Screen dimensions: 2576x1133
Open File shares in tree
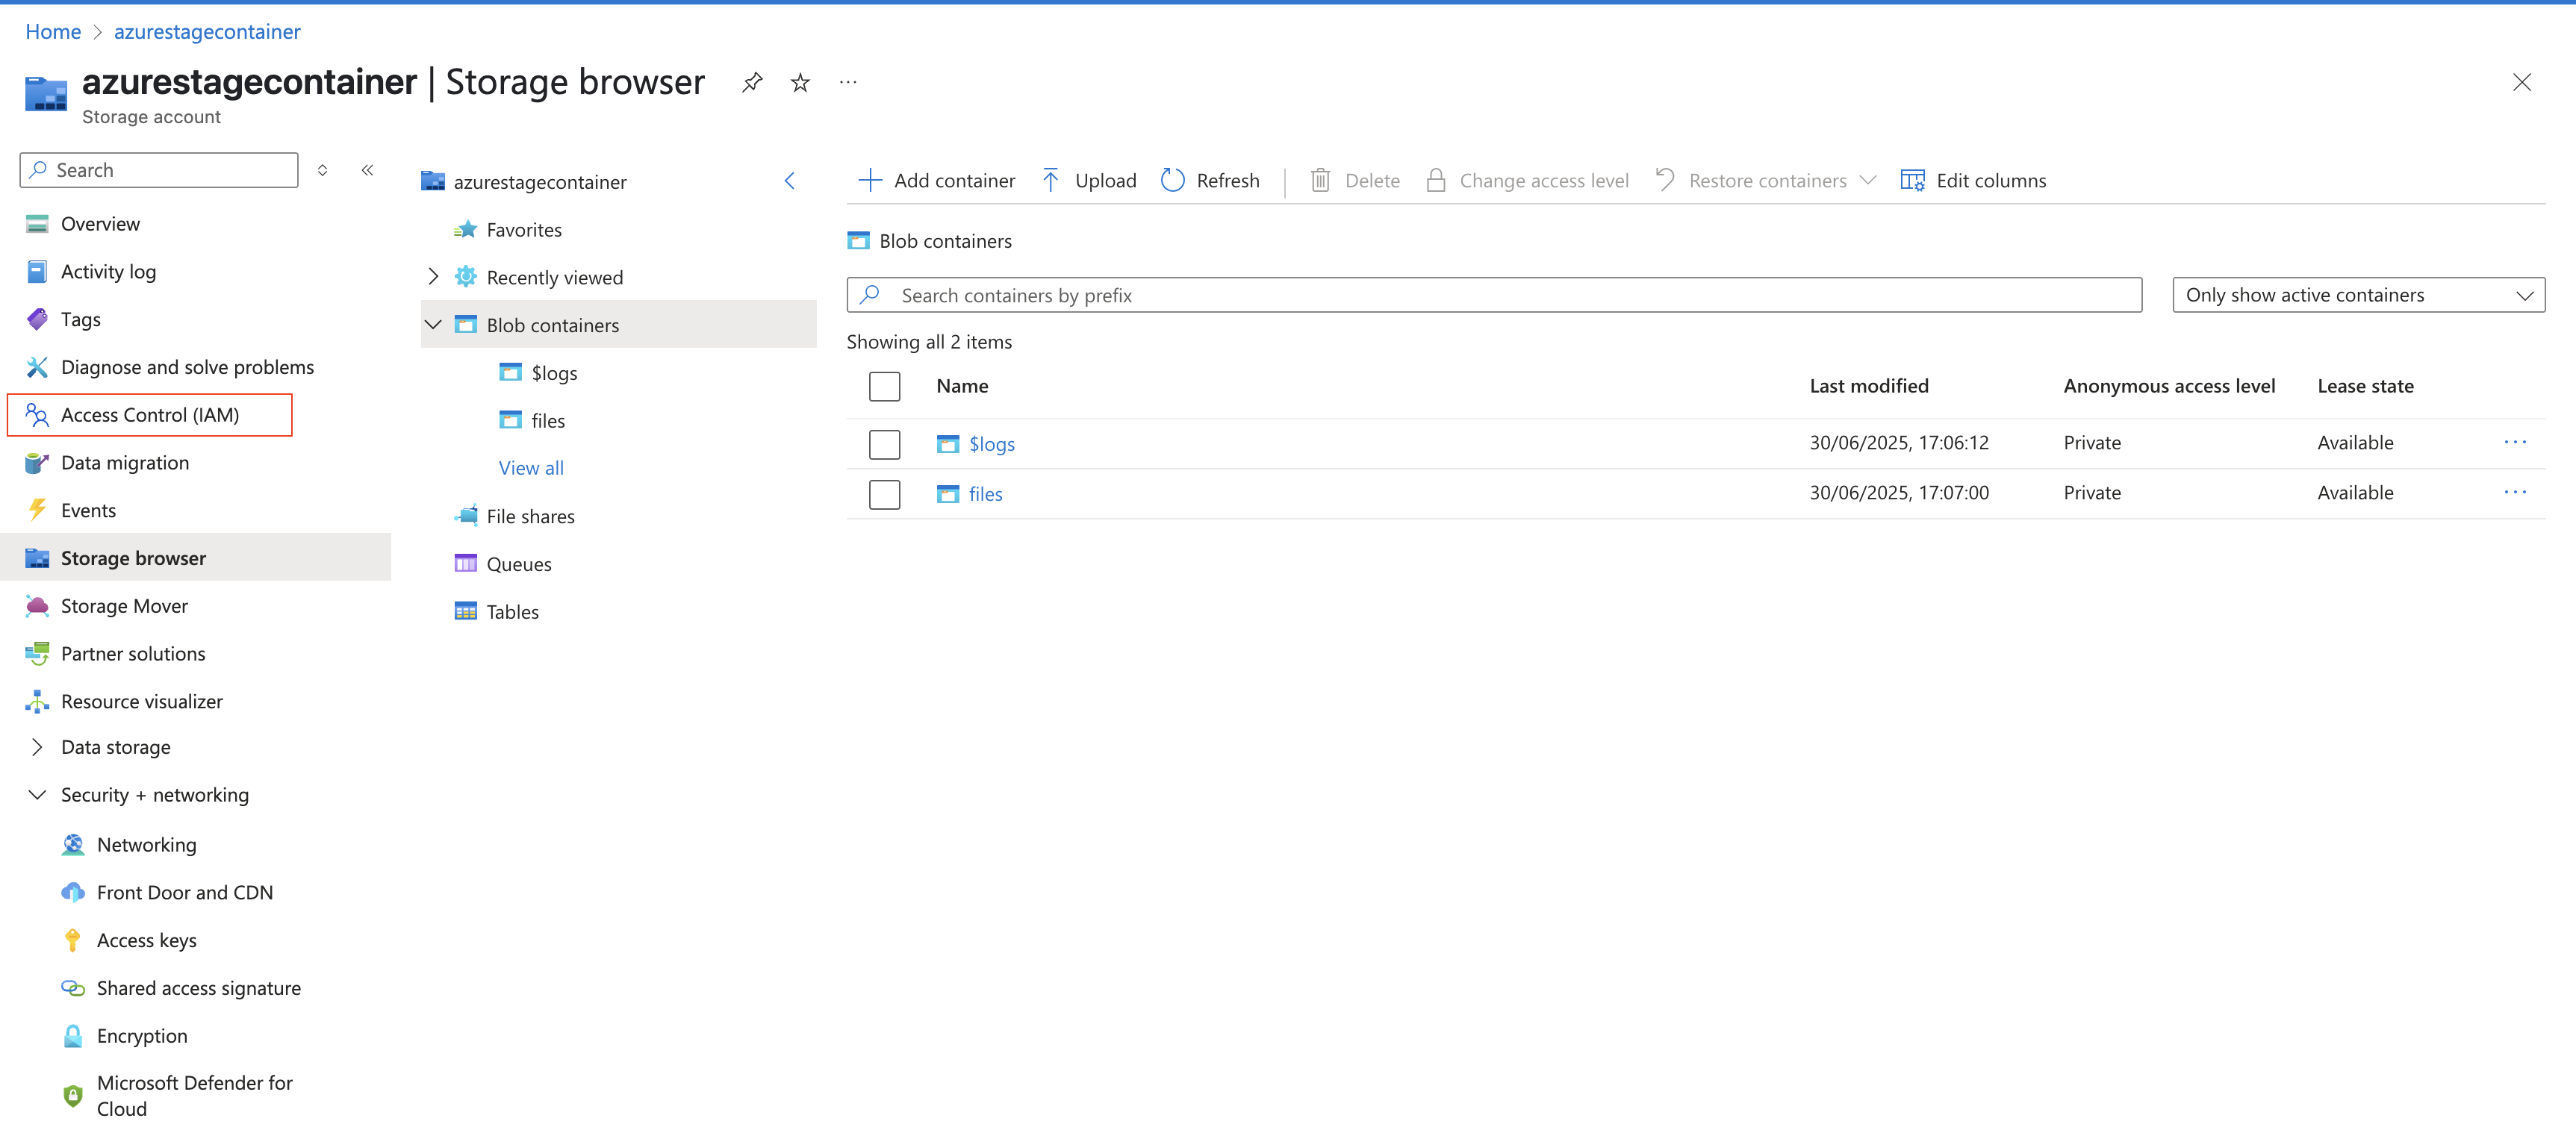pos(530,516)
